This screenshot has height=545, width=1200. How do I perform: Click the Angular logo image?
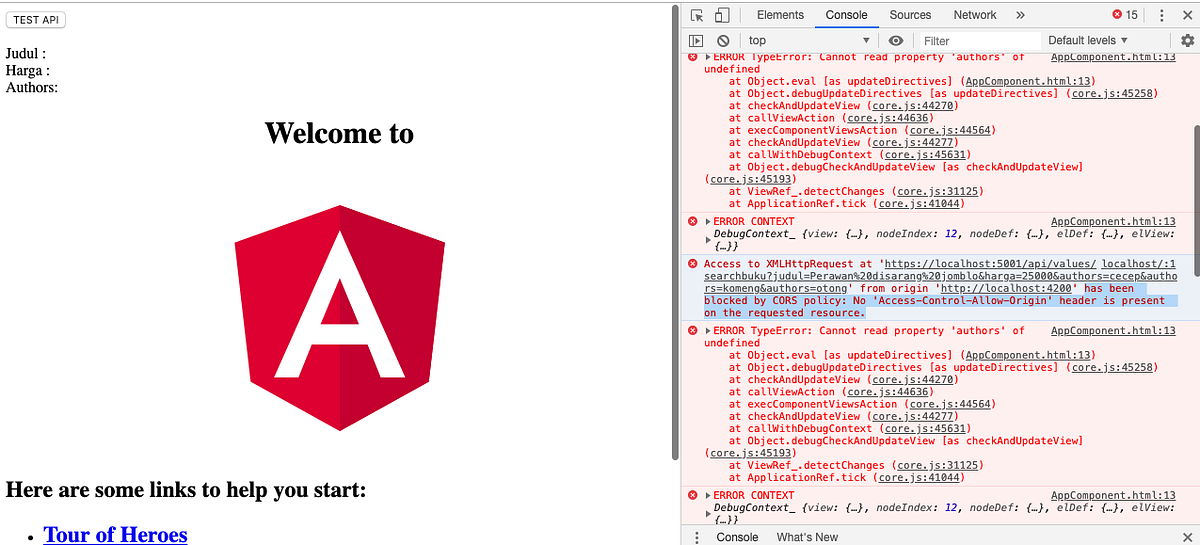coord(340,317)
